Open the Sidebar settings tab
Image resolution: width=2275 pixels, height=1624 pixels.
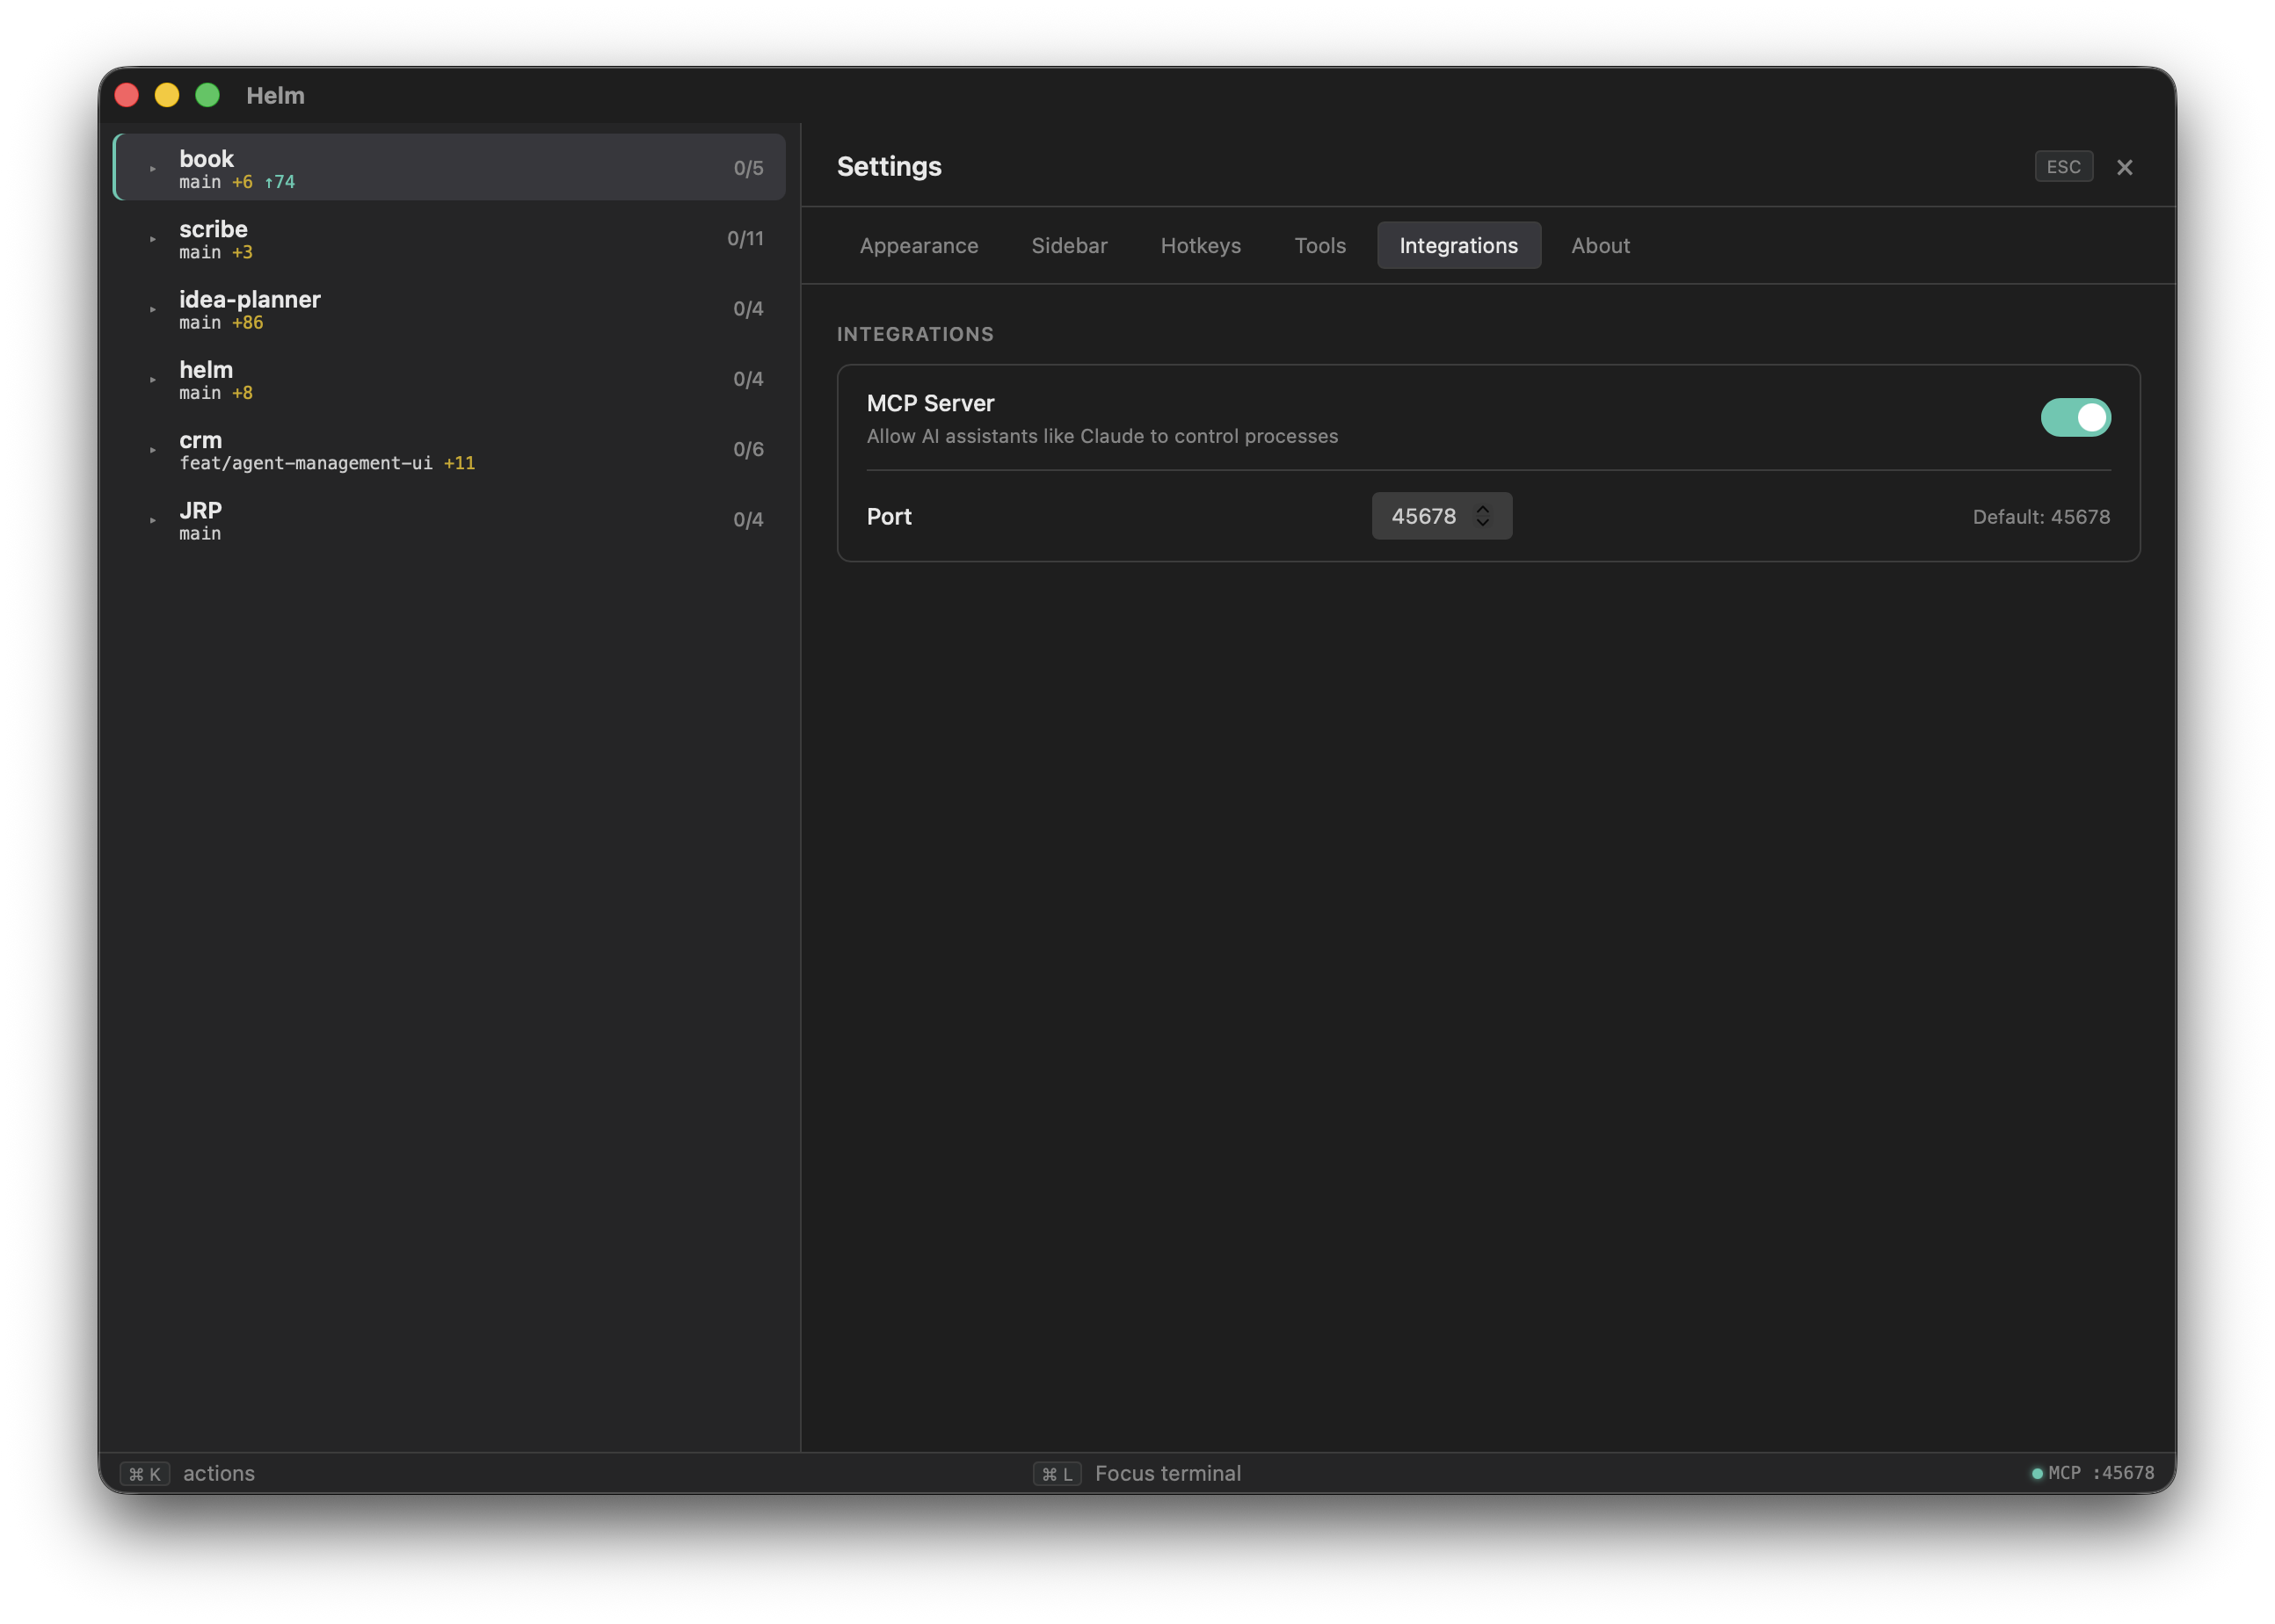[x=1069, y=245]
